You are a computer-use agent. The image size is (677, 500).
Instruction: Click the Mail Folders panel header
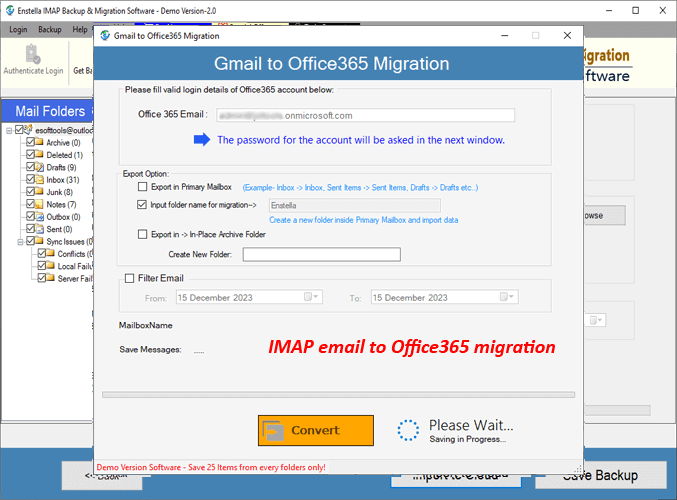tap(48, 111)
